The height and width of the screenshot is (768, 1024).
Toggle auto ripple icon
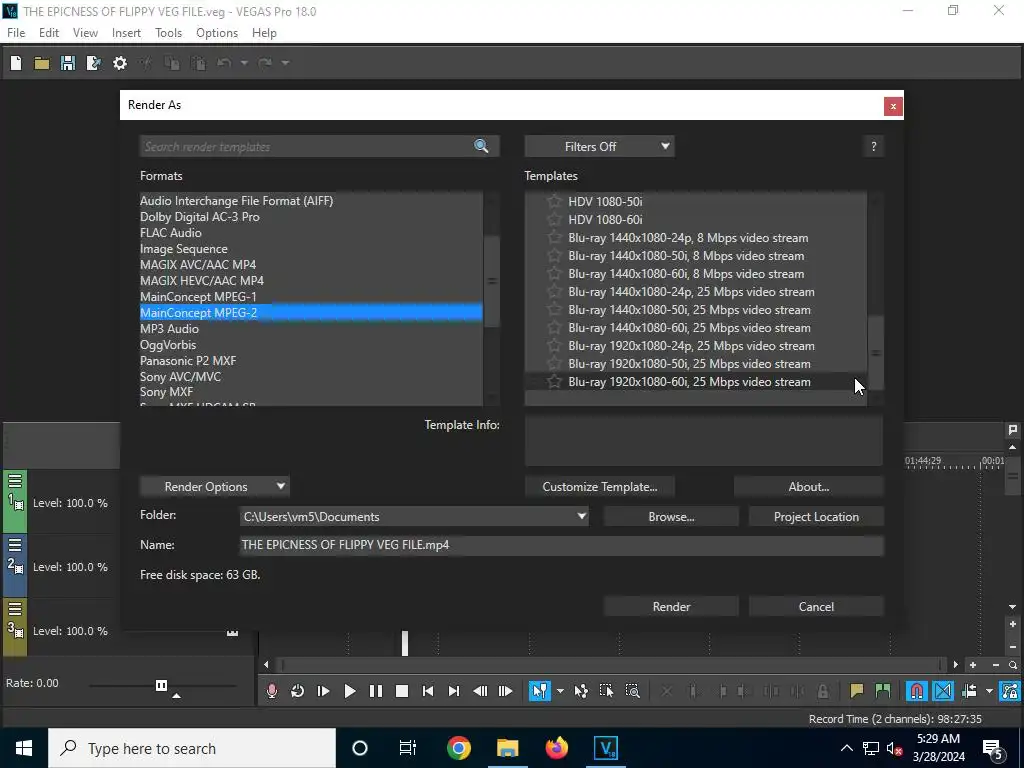point(970,691)
